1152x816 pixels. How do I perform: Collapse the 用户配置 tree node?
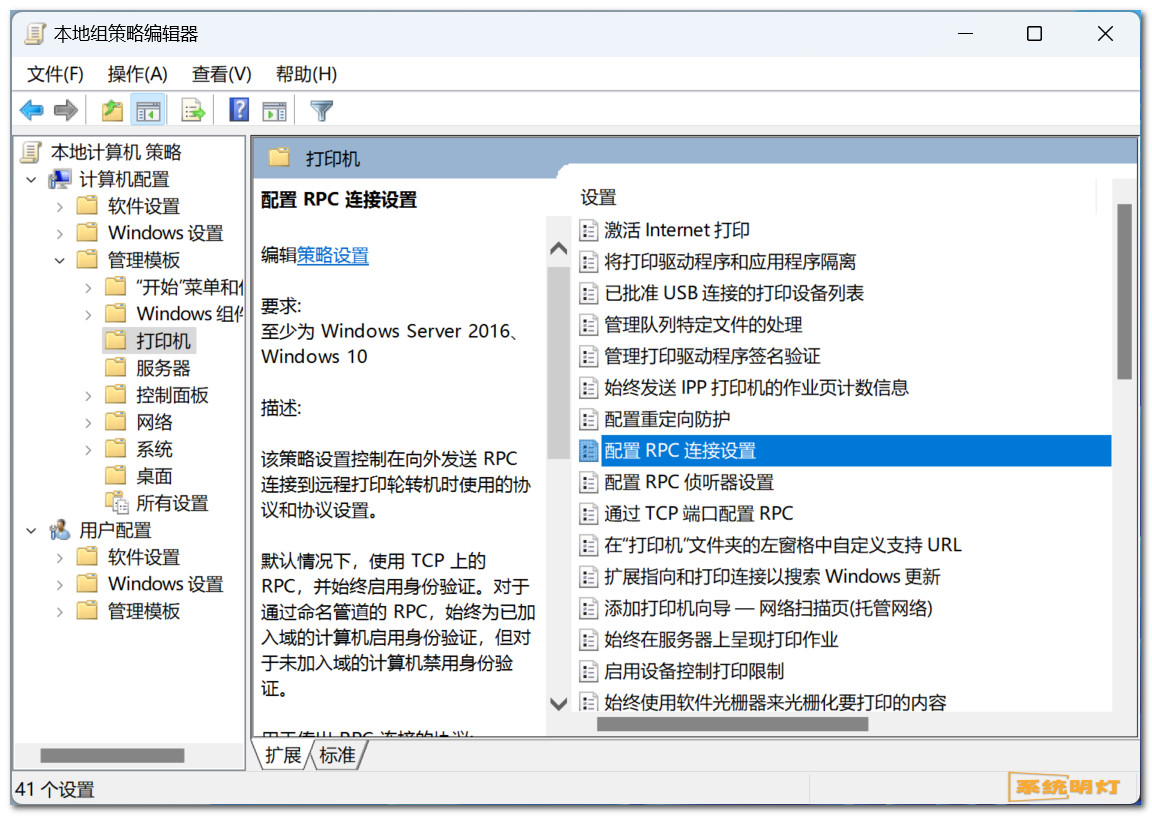click(x=31, y=530)
